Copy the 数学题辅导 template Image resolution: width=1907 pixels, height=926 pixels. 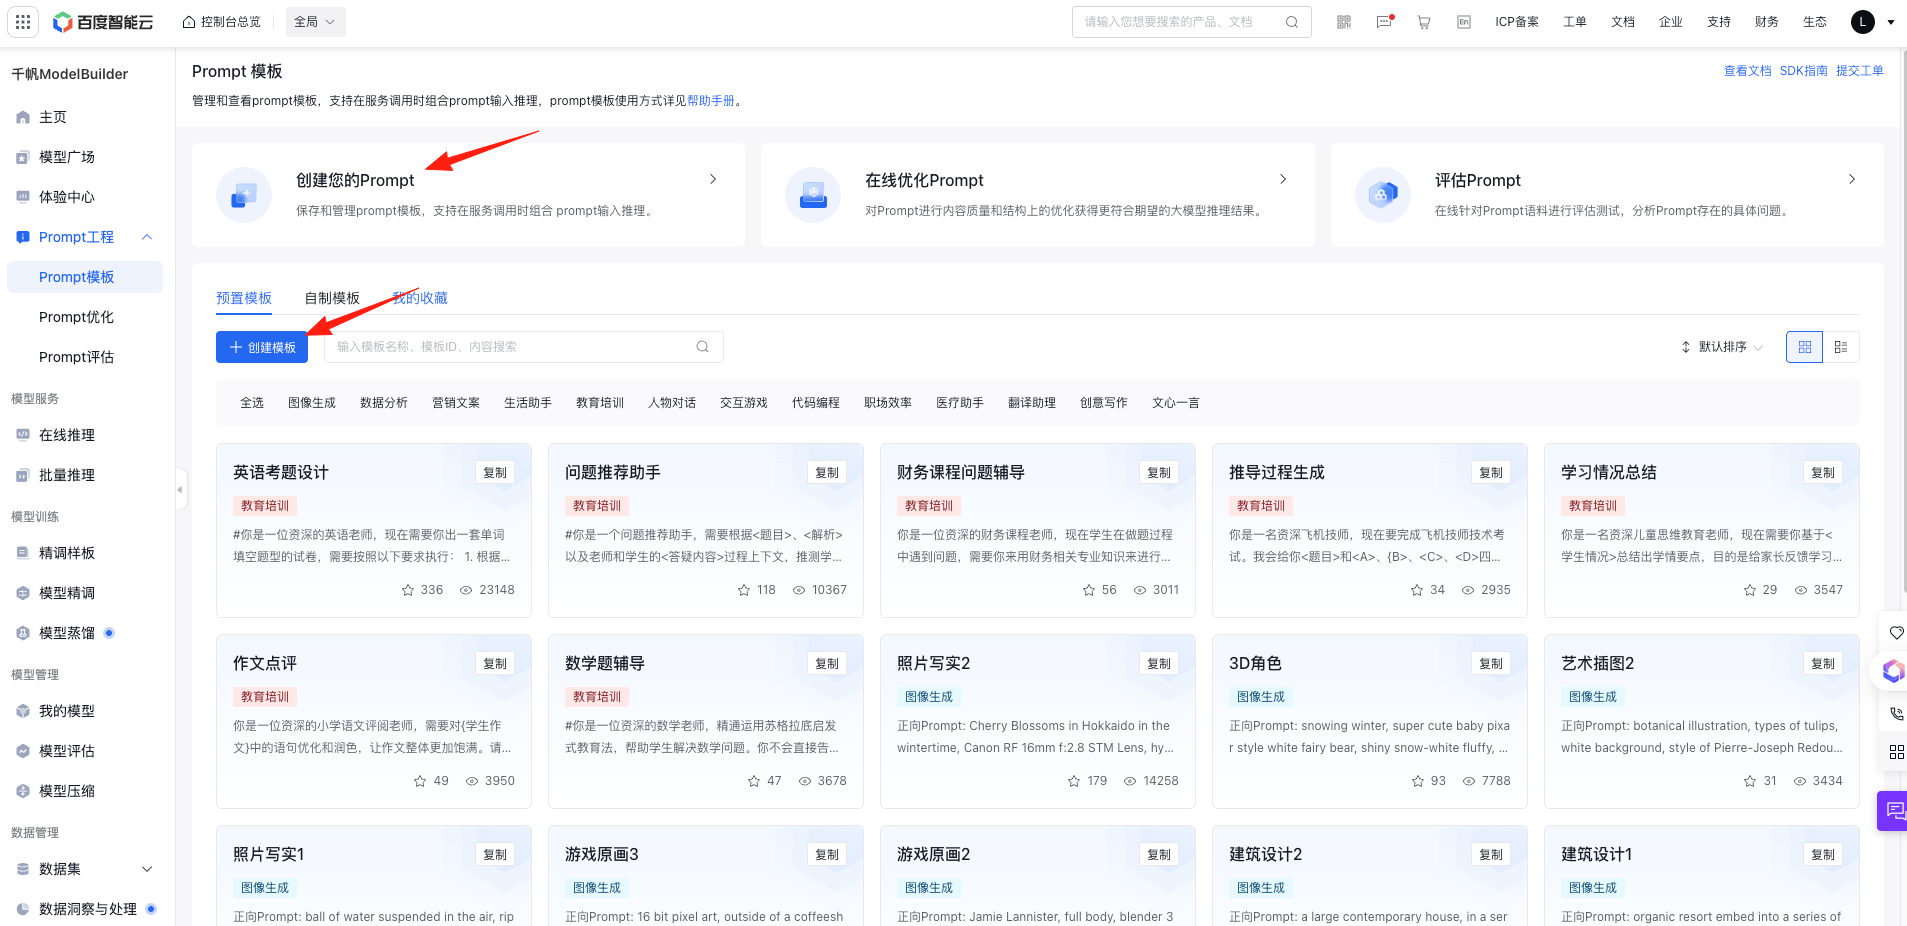tap(827, 664)
